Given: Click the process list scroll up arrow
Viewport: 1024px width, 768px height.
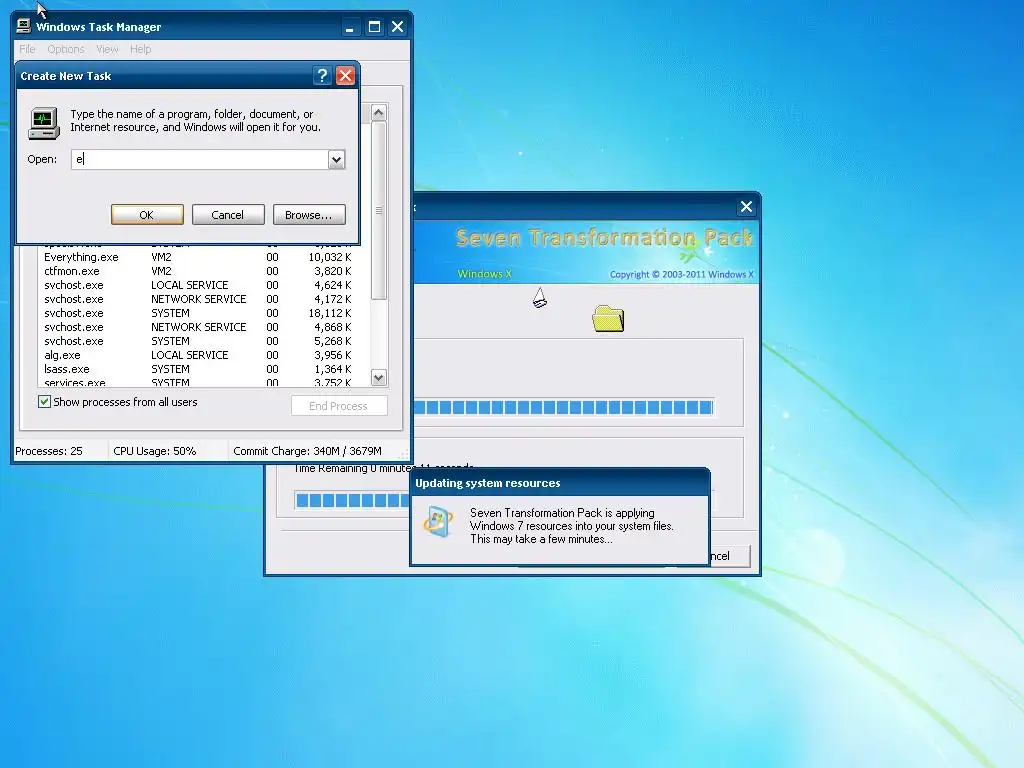Looking at the screenshot, I should pos(379,113).
